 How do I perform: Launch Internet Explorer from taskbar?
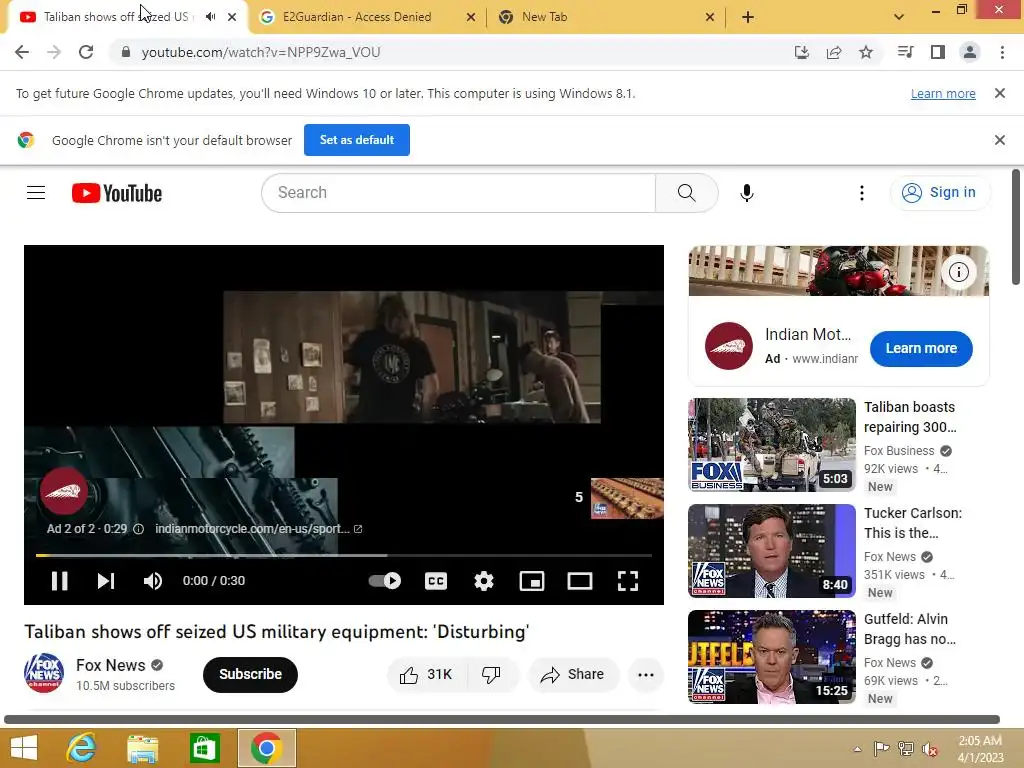82,748
